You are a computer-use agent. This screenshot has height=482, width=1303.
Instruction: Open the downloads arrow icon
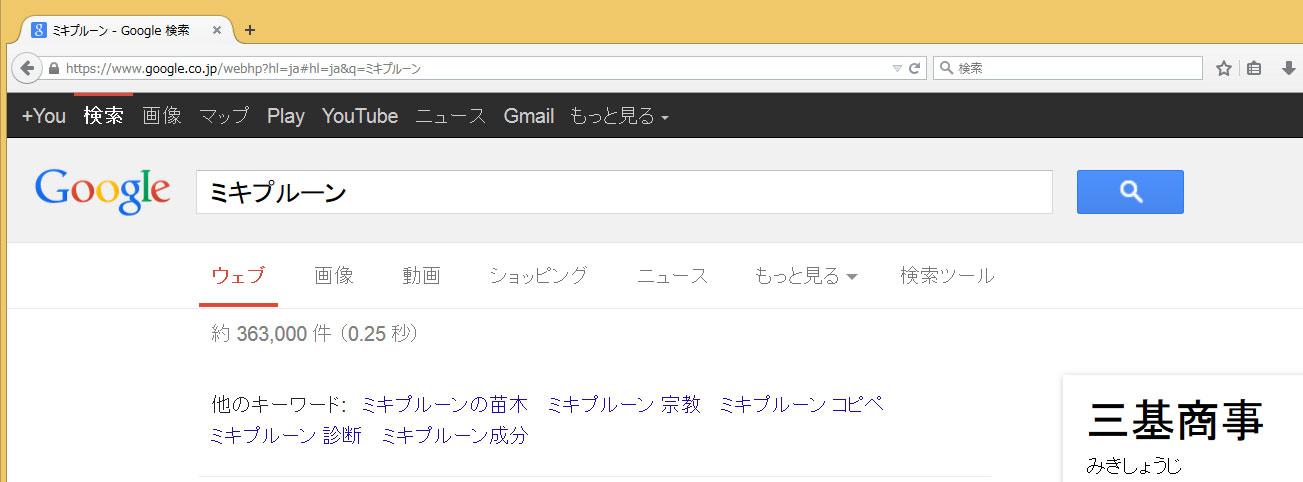point(1288,68)
